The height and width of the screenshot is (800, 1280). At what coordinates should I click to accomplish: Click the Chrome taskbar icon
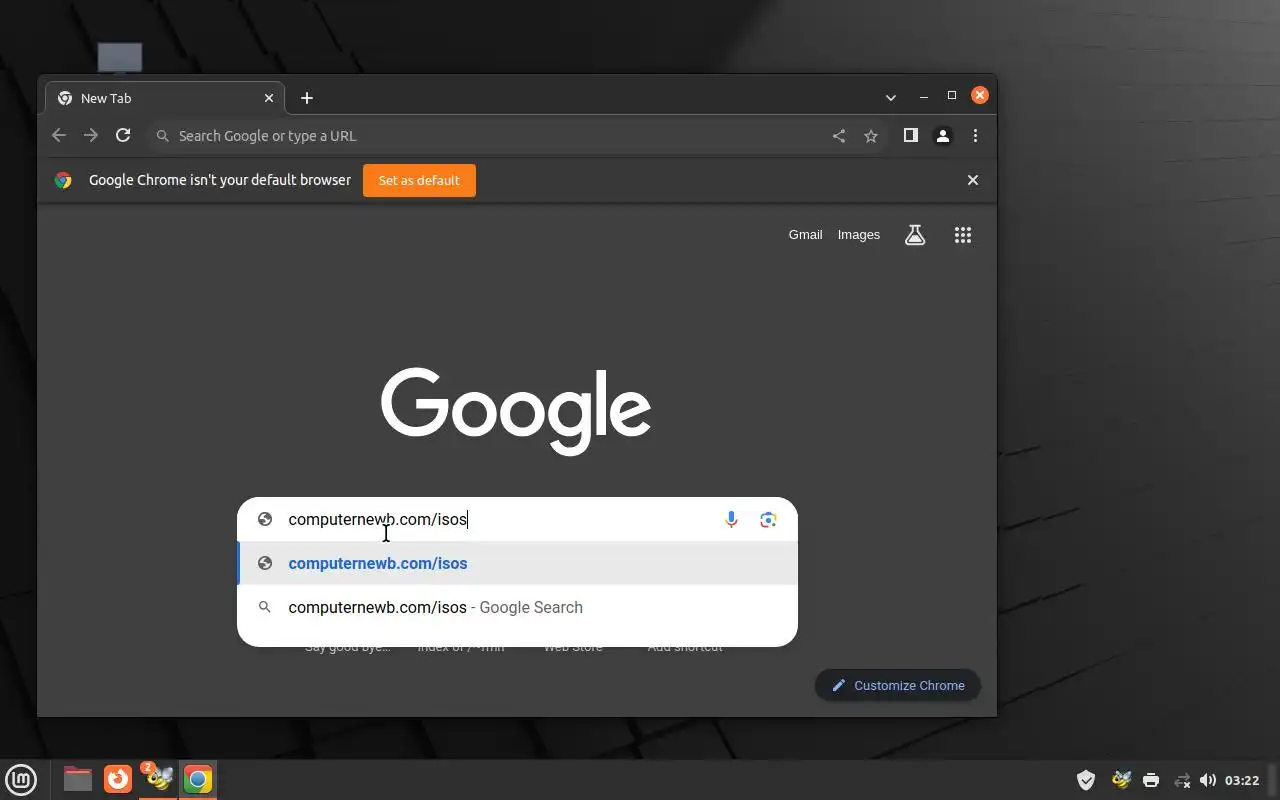198,779
